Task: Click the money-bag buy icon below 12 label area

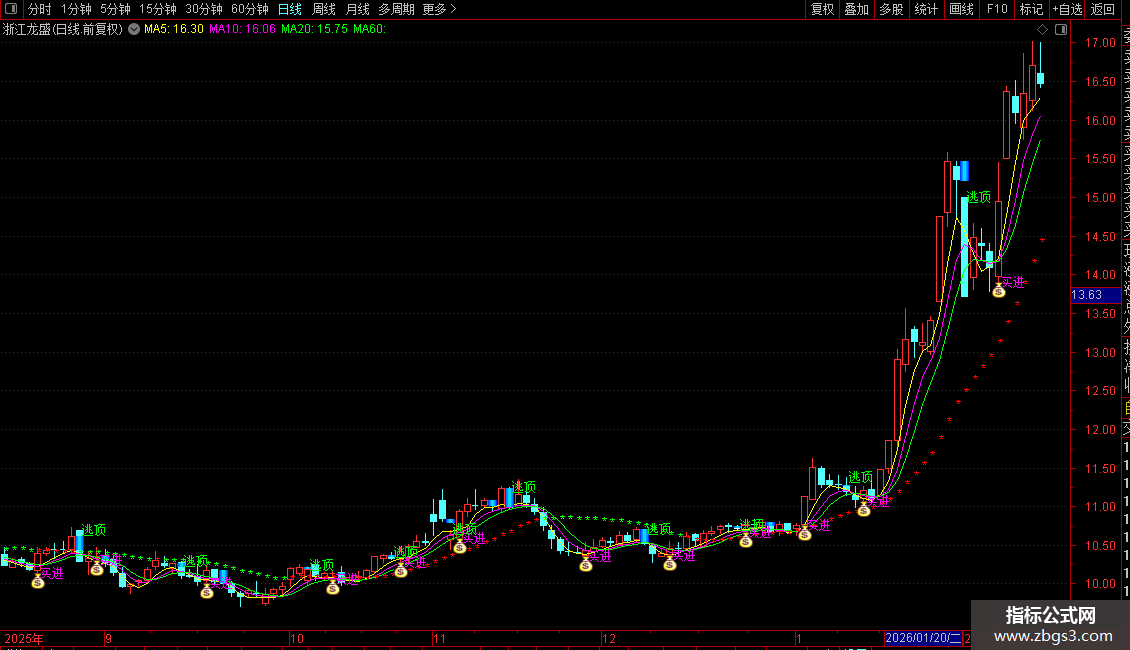Action: click(586, 565)
